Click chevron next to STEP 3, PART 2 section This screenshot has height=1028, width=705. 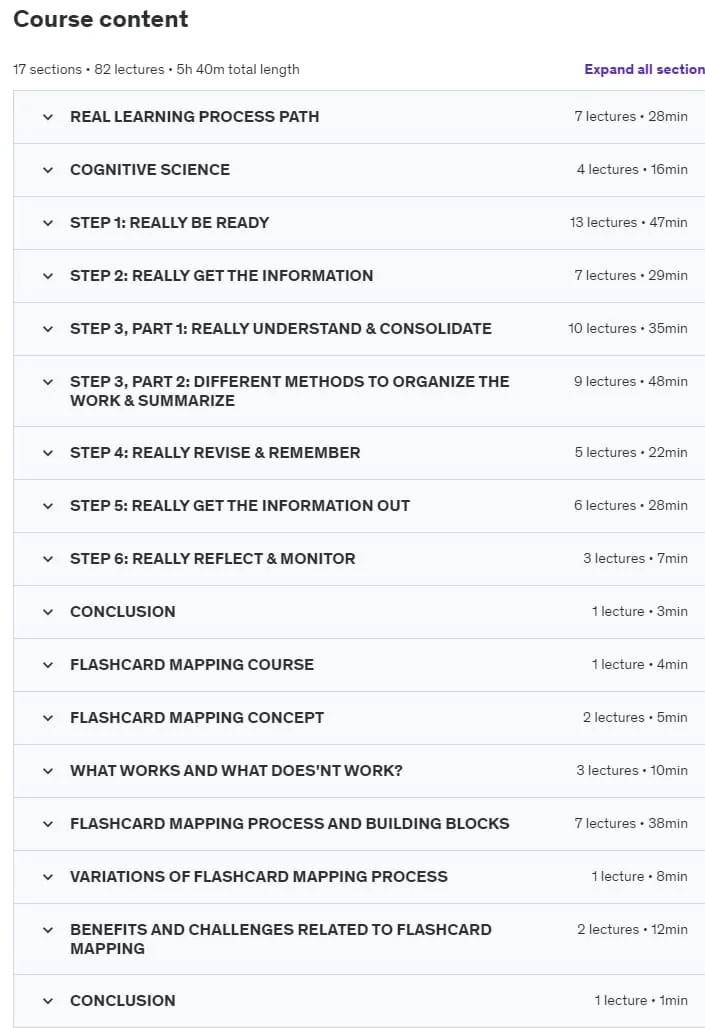point(48,382)
